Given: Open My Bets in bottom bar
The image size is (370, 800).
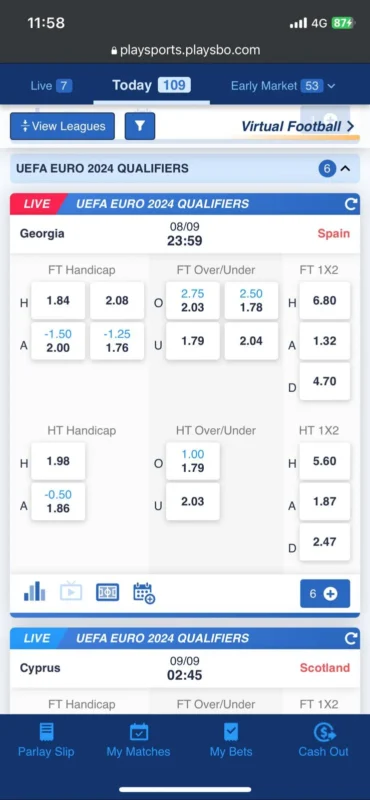Looking at the screenshot, I should (231, 740).
